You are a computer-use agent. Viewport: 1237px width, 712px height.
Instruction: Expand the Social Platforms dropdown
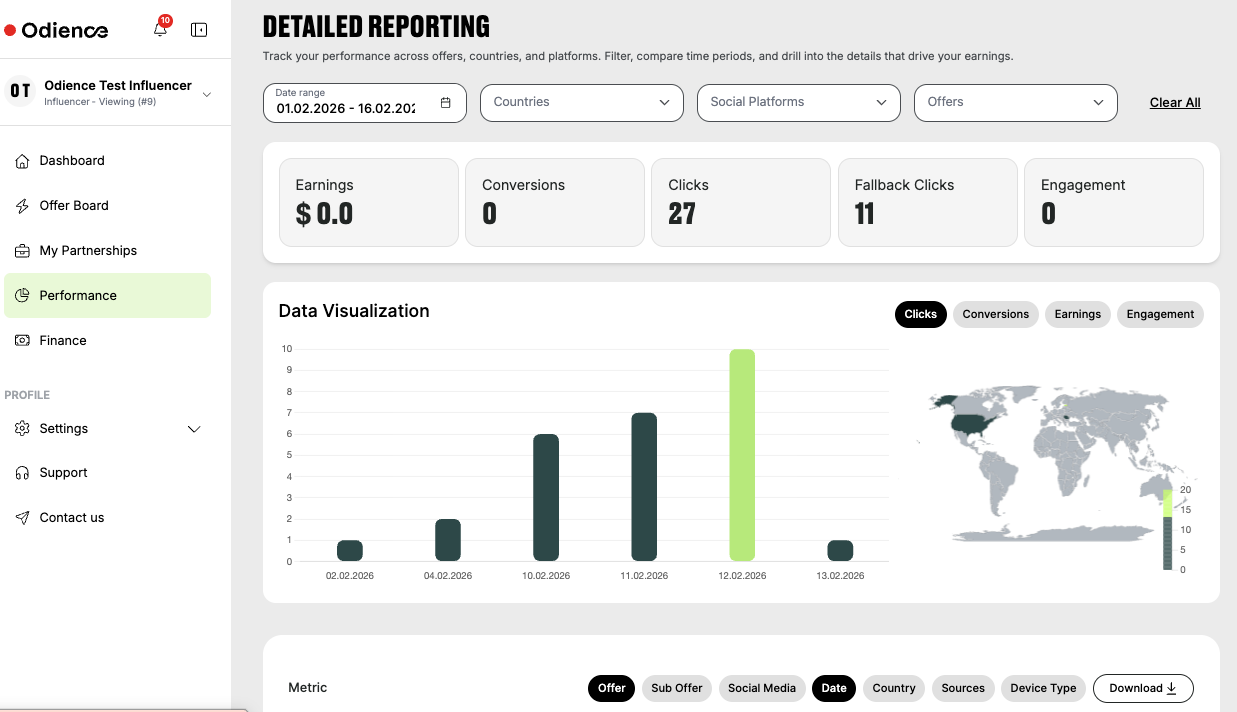[798, 102]
